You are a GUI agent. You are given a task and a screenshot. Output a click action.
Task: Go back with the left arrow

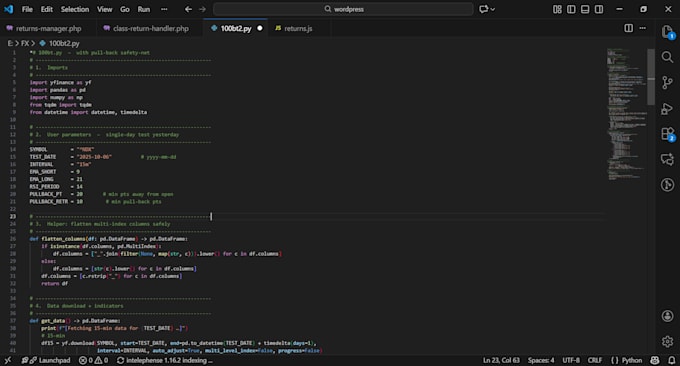point(188,9)
